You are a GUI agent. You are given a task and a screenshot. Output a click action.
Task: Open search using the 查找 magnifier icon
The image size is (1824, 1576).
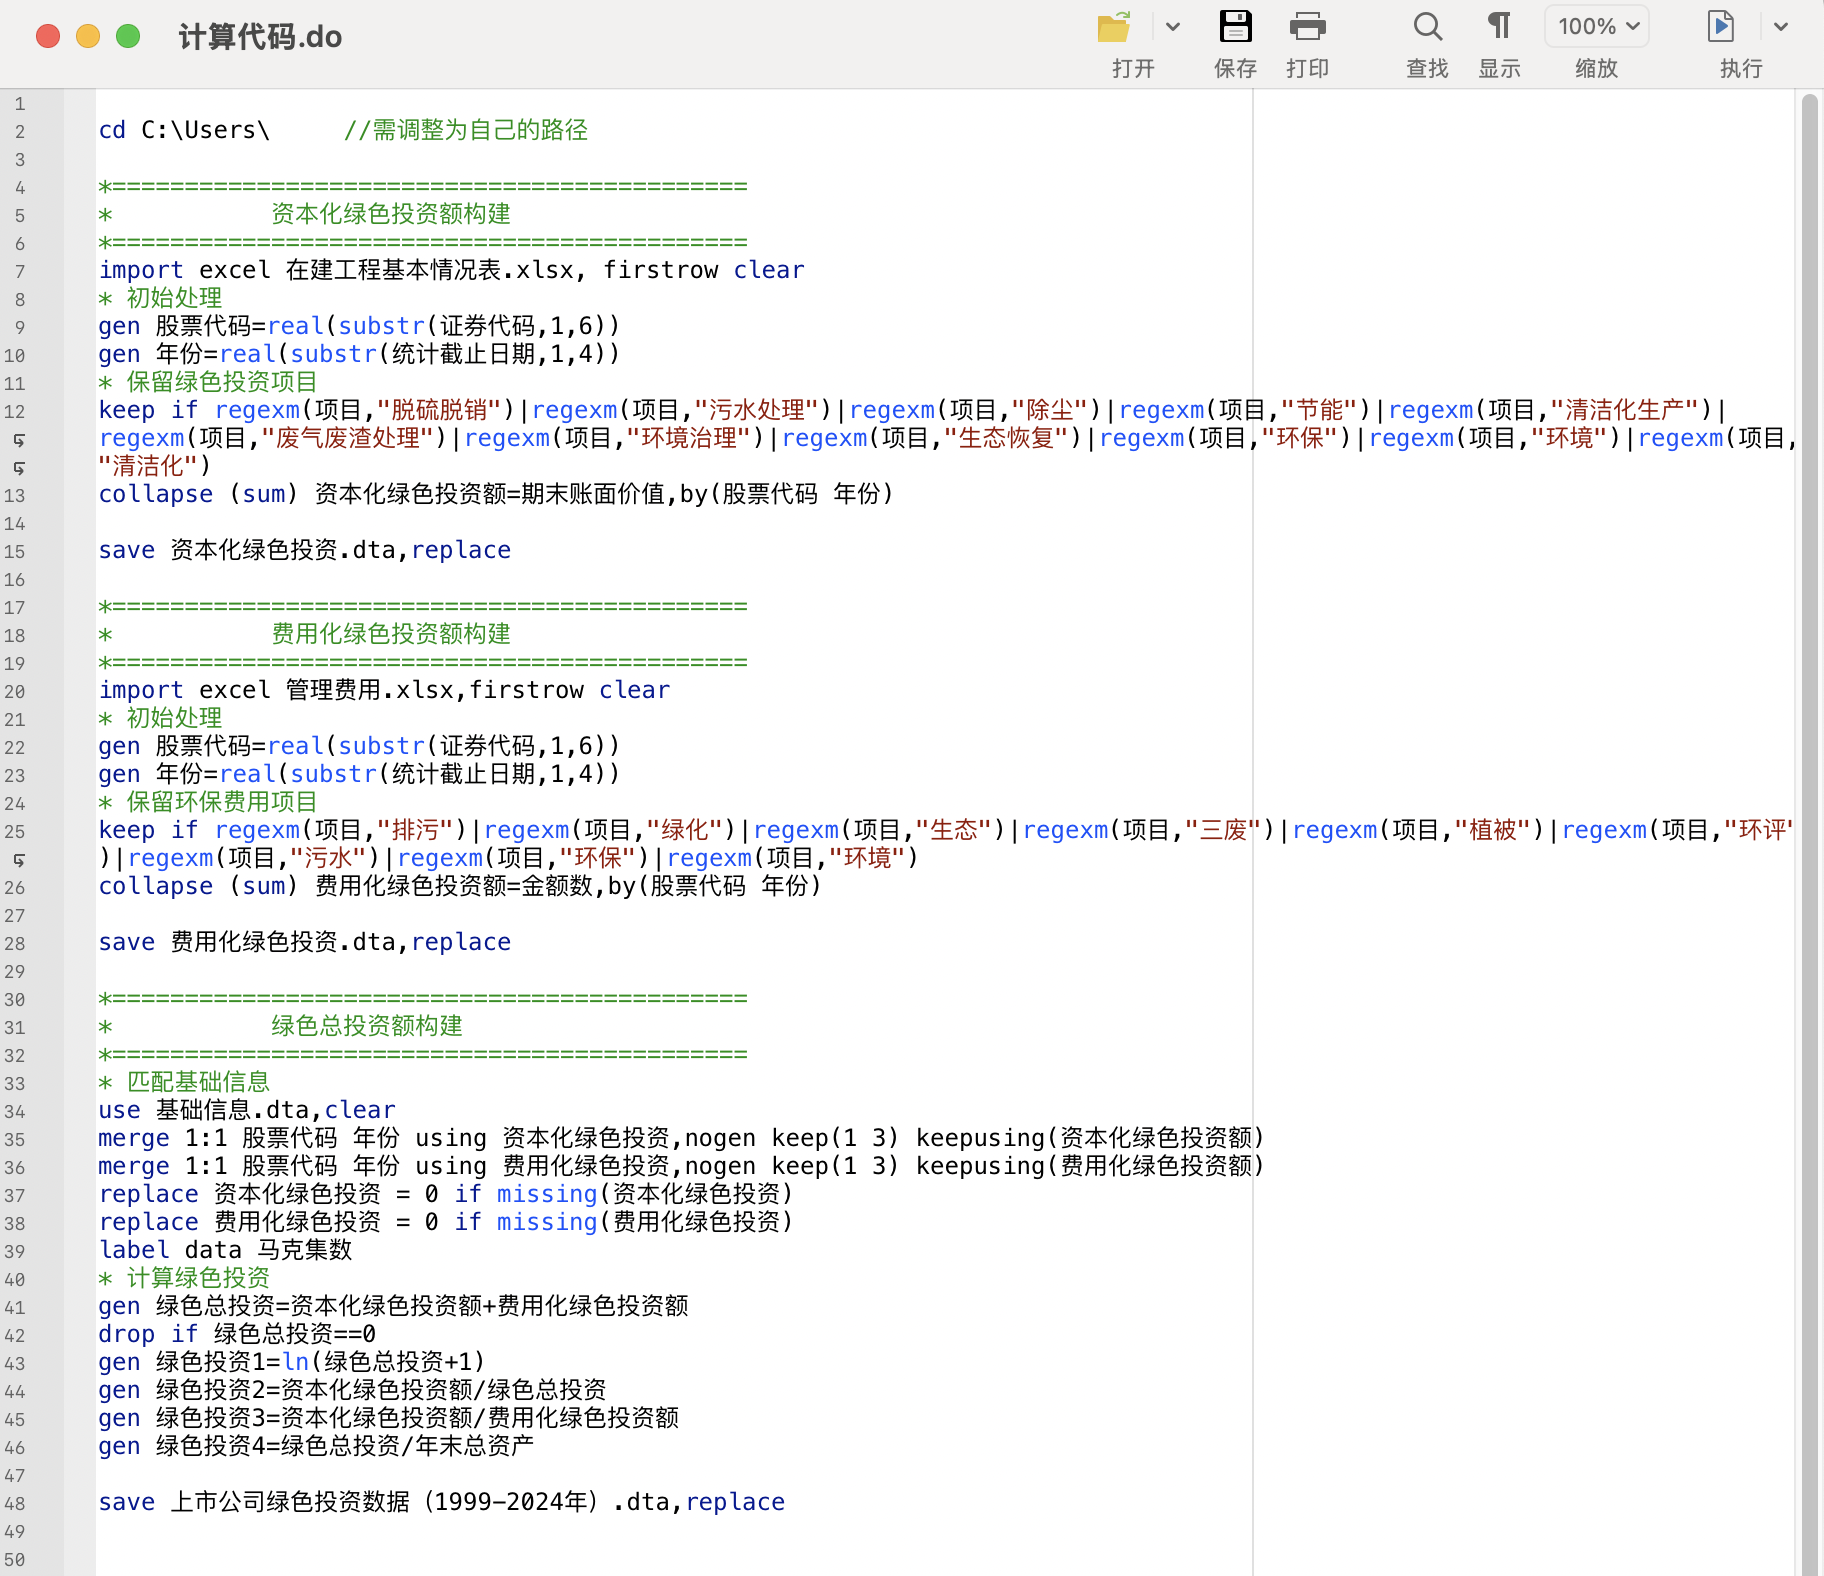pos(1426,27)
